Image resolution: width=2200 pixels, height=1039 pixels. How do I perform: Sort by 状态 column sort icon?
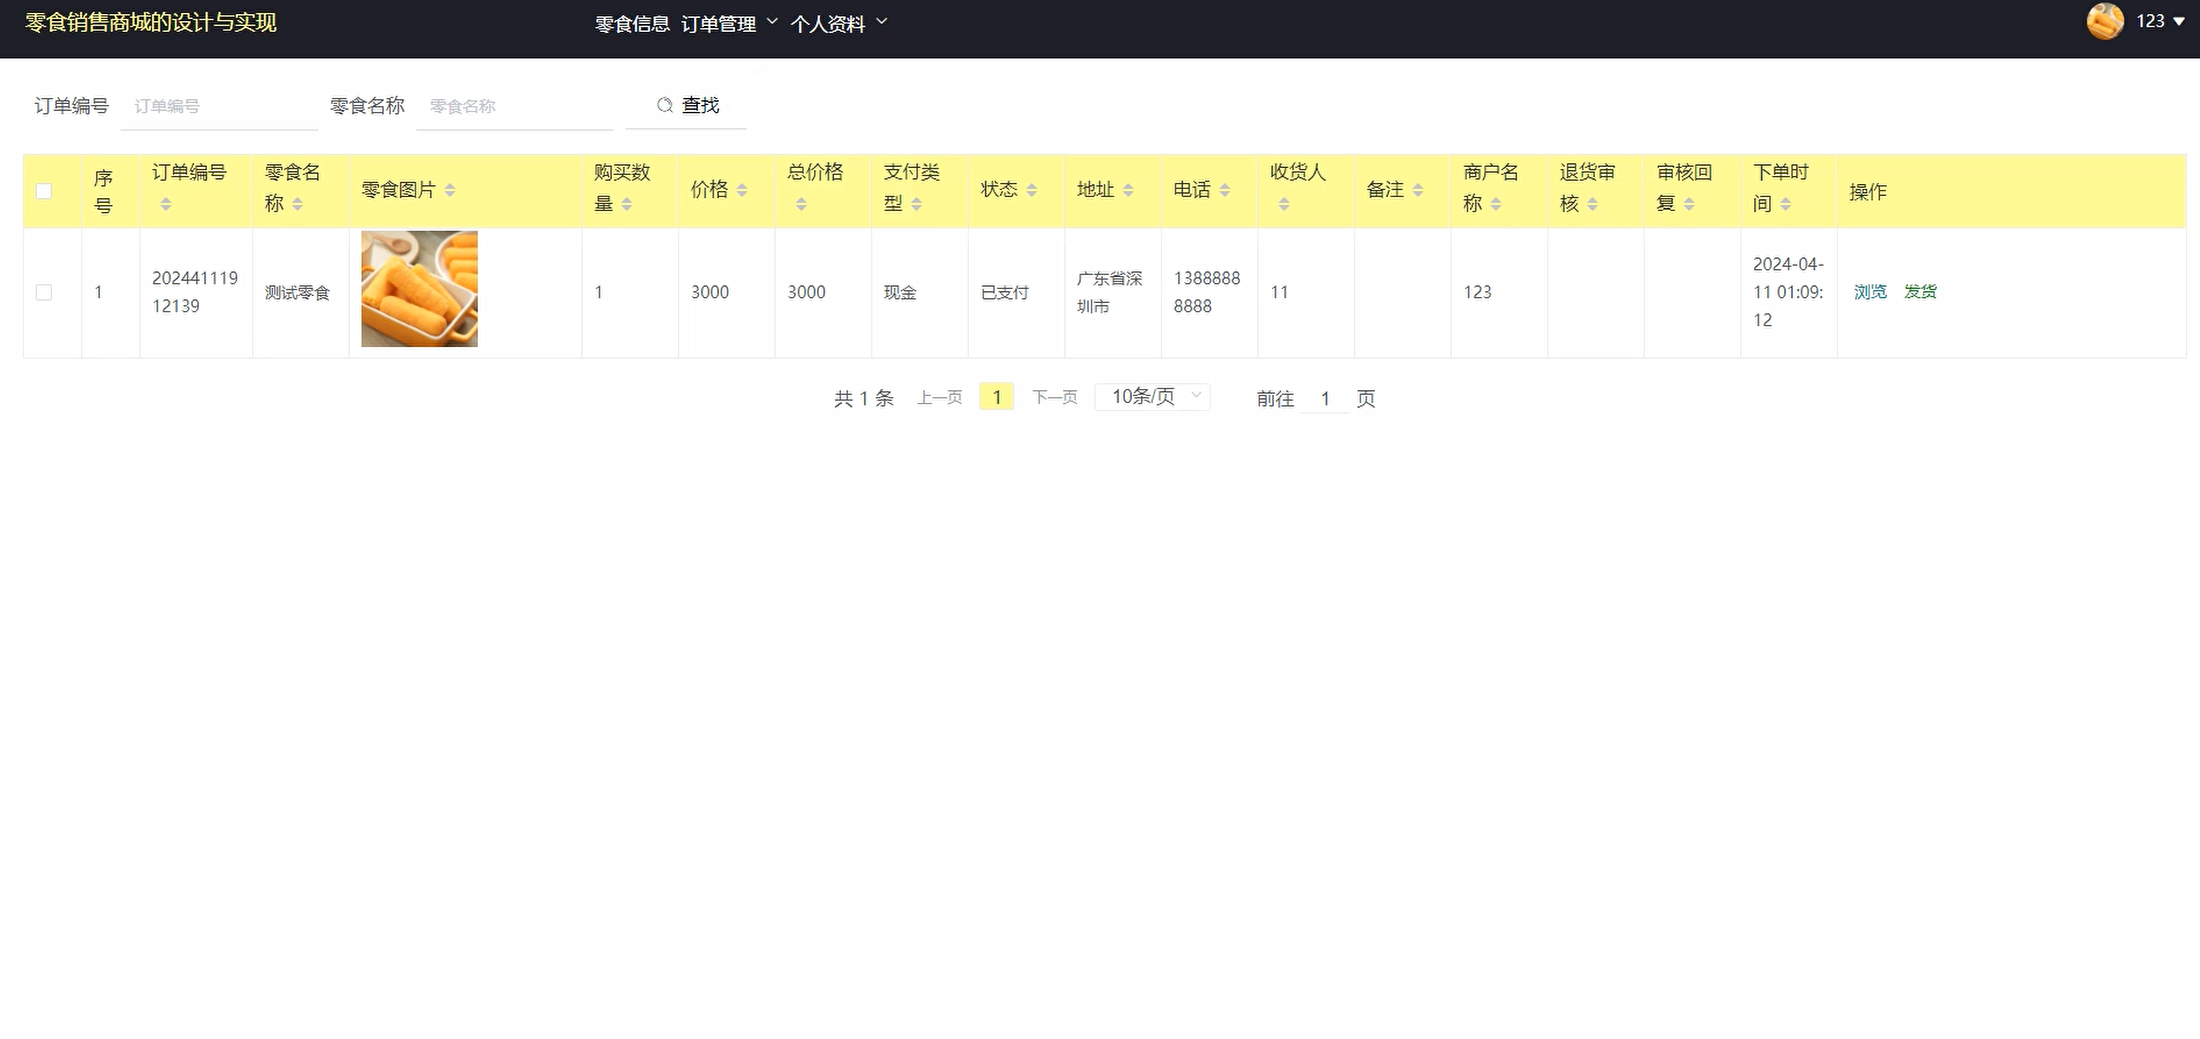1032,190
